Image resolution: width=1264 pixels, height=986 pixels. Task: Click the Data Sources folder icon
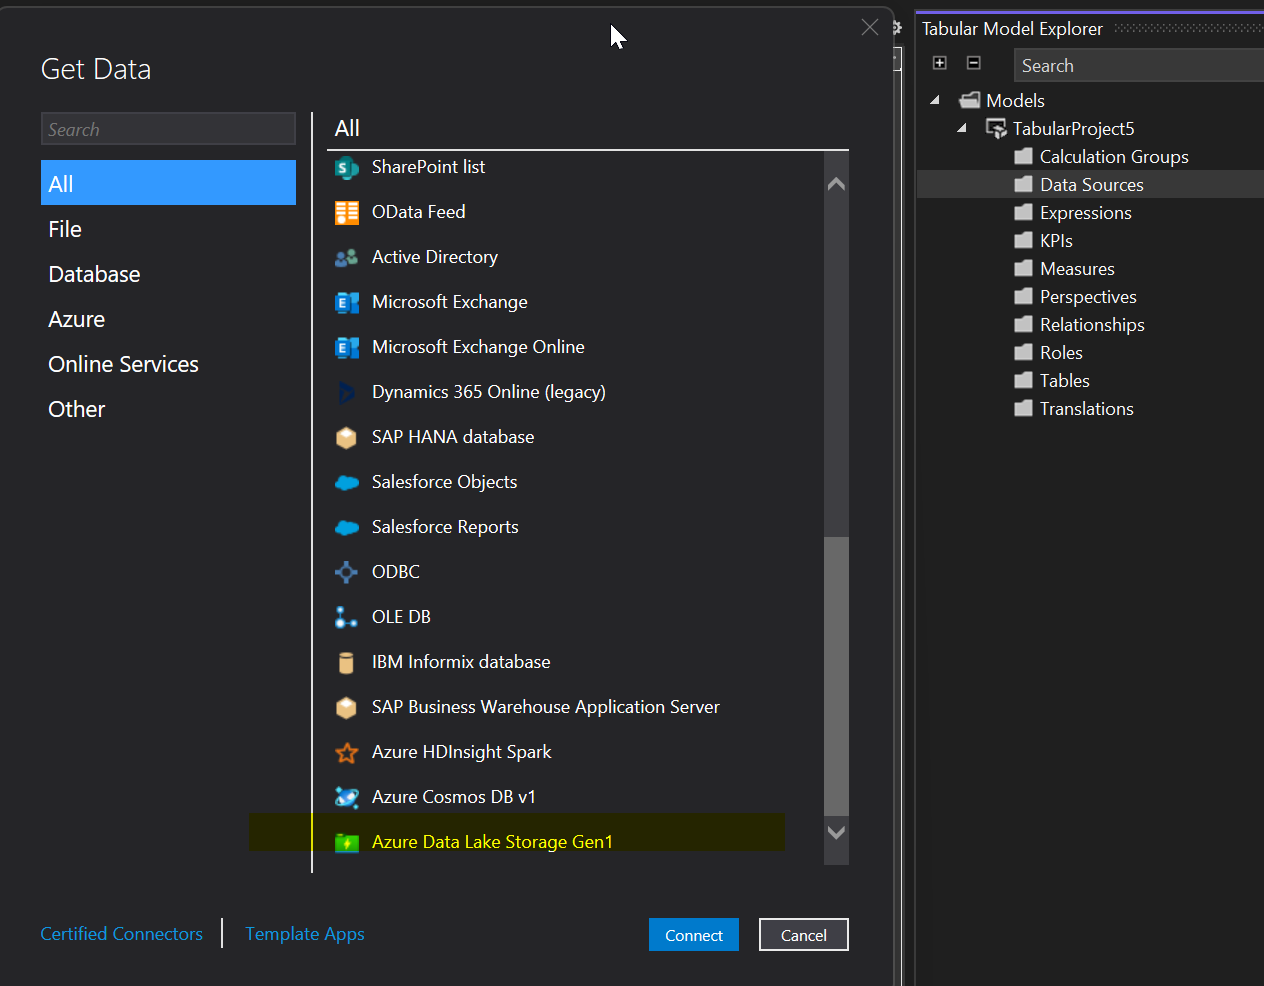tap(1023, 184)
